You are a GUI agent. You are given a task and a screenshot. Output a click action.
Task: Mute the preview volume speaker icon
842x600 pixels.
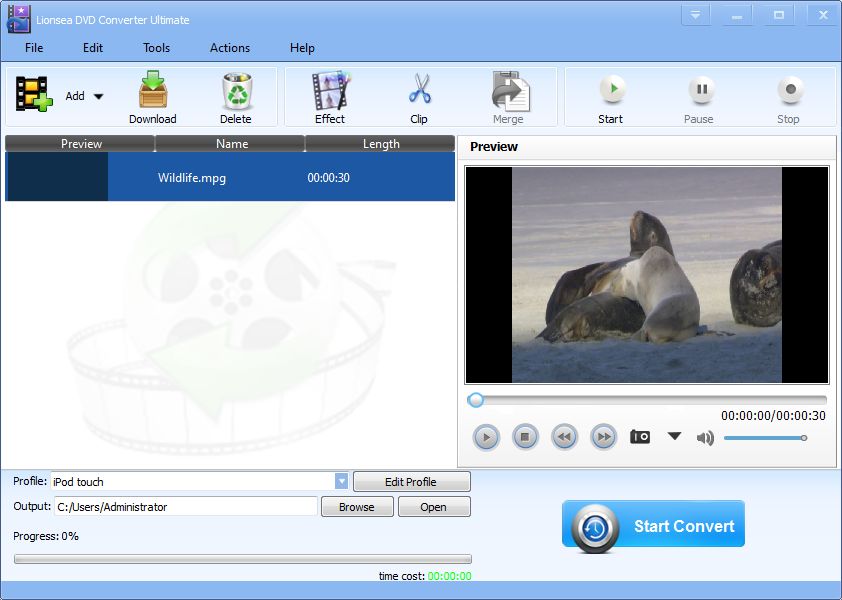pyautogui.click(x=705, y=438)
